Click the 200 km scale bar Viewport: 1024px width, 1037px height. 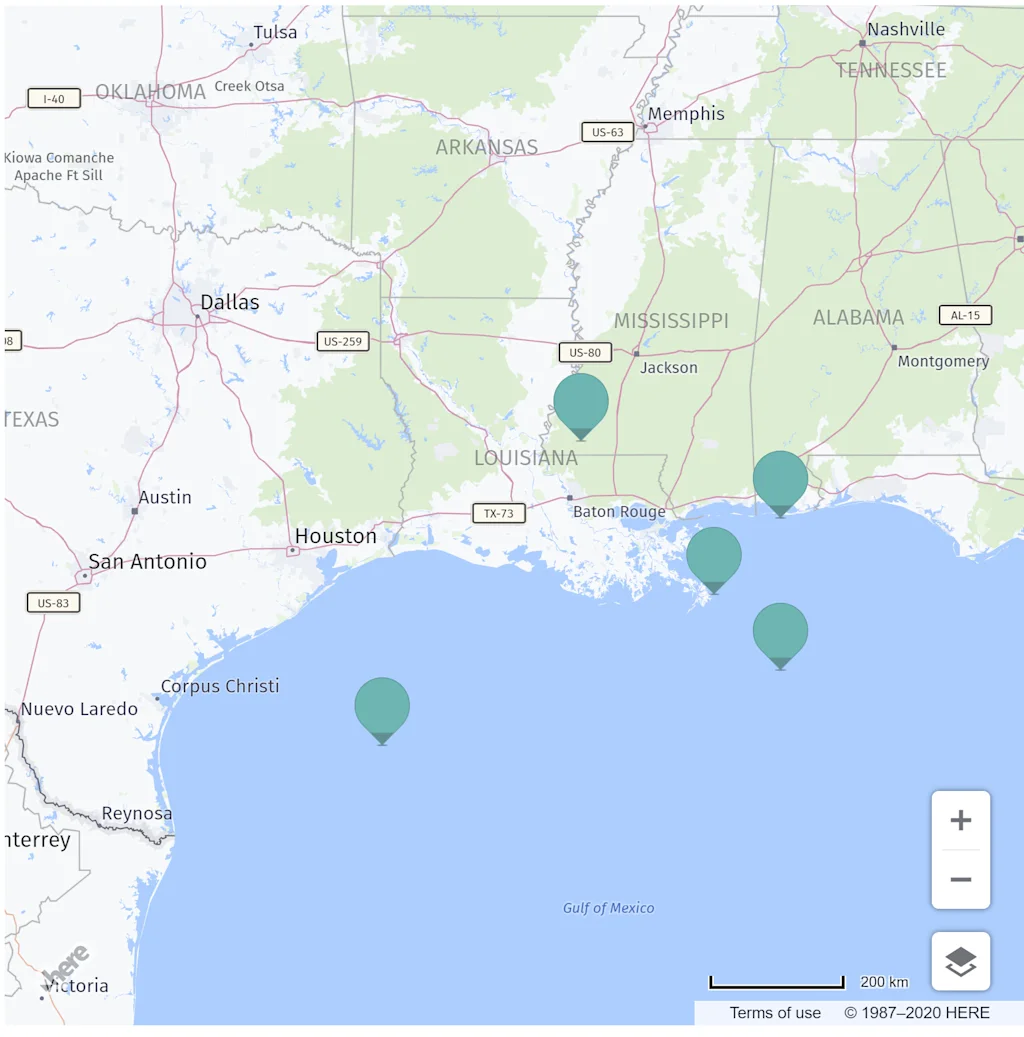[x=777, y=983]
